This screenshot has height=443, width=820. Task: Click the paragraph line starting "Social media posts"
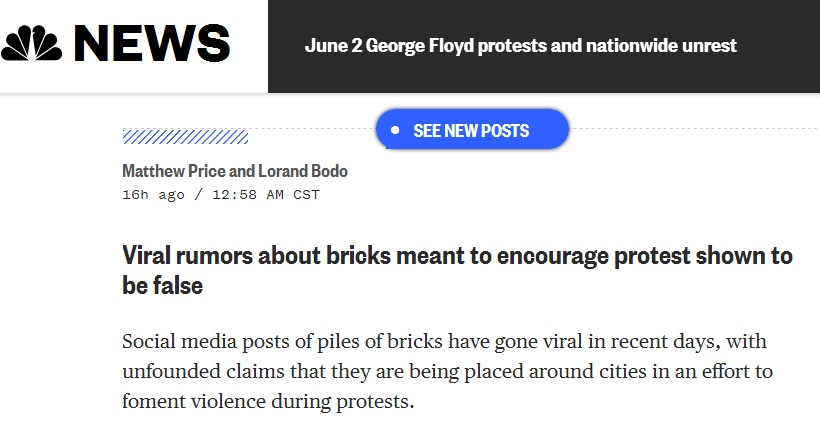coord(443,341)
